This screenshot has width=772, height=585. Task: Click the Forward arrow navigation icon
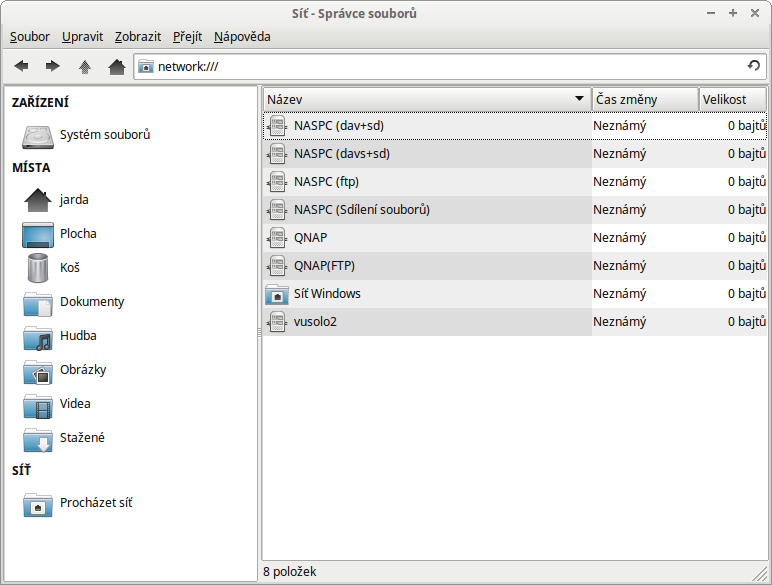click(52, 67)
